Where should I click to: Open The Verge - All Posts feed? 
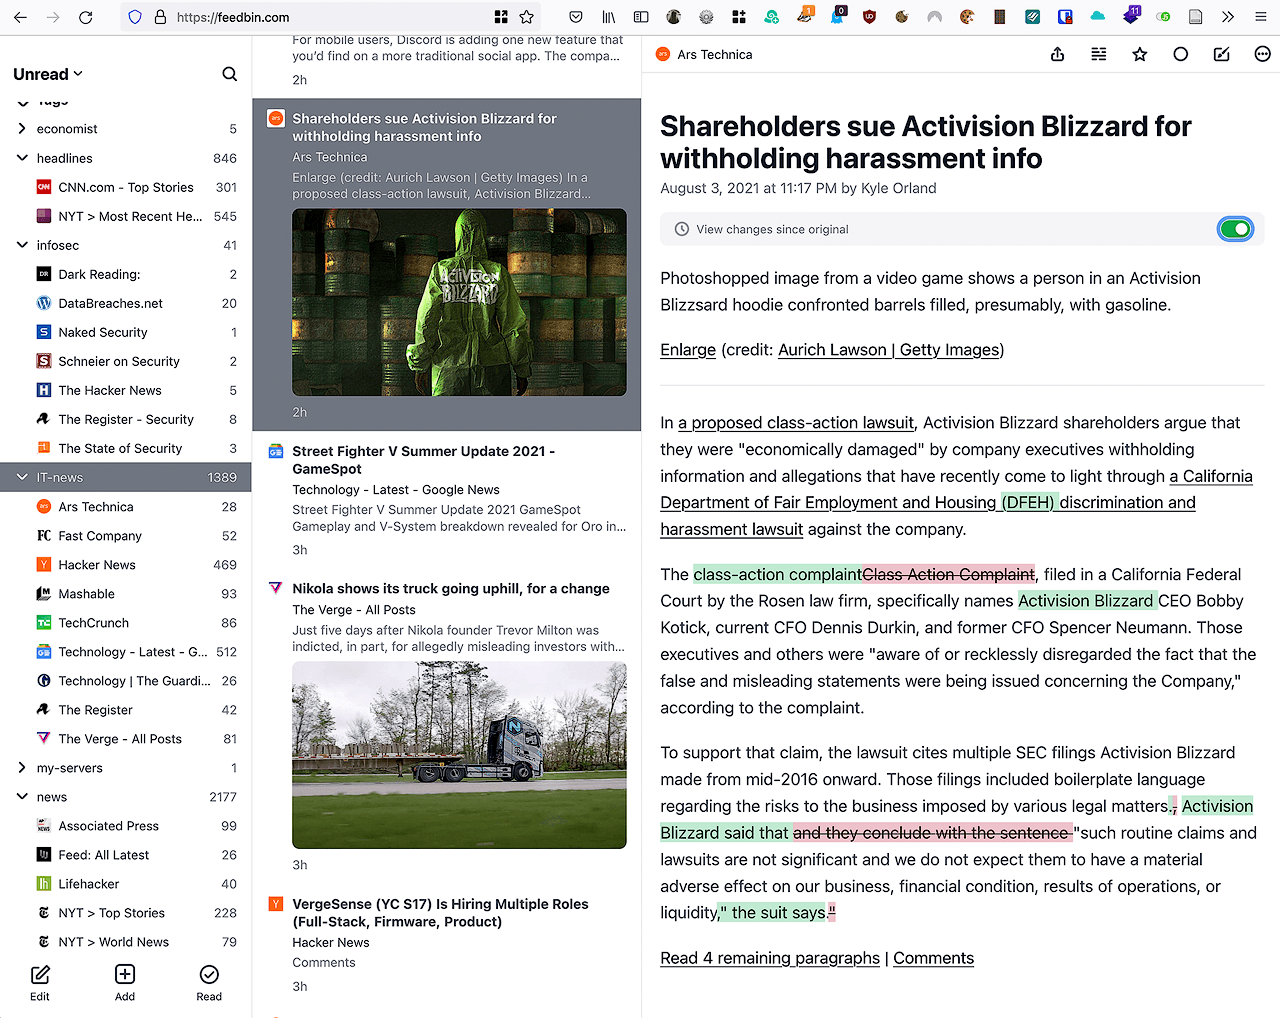click(x=126, y=739)
